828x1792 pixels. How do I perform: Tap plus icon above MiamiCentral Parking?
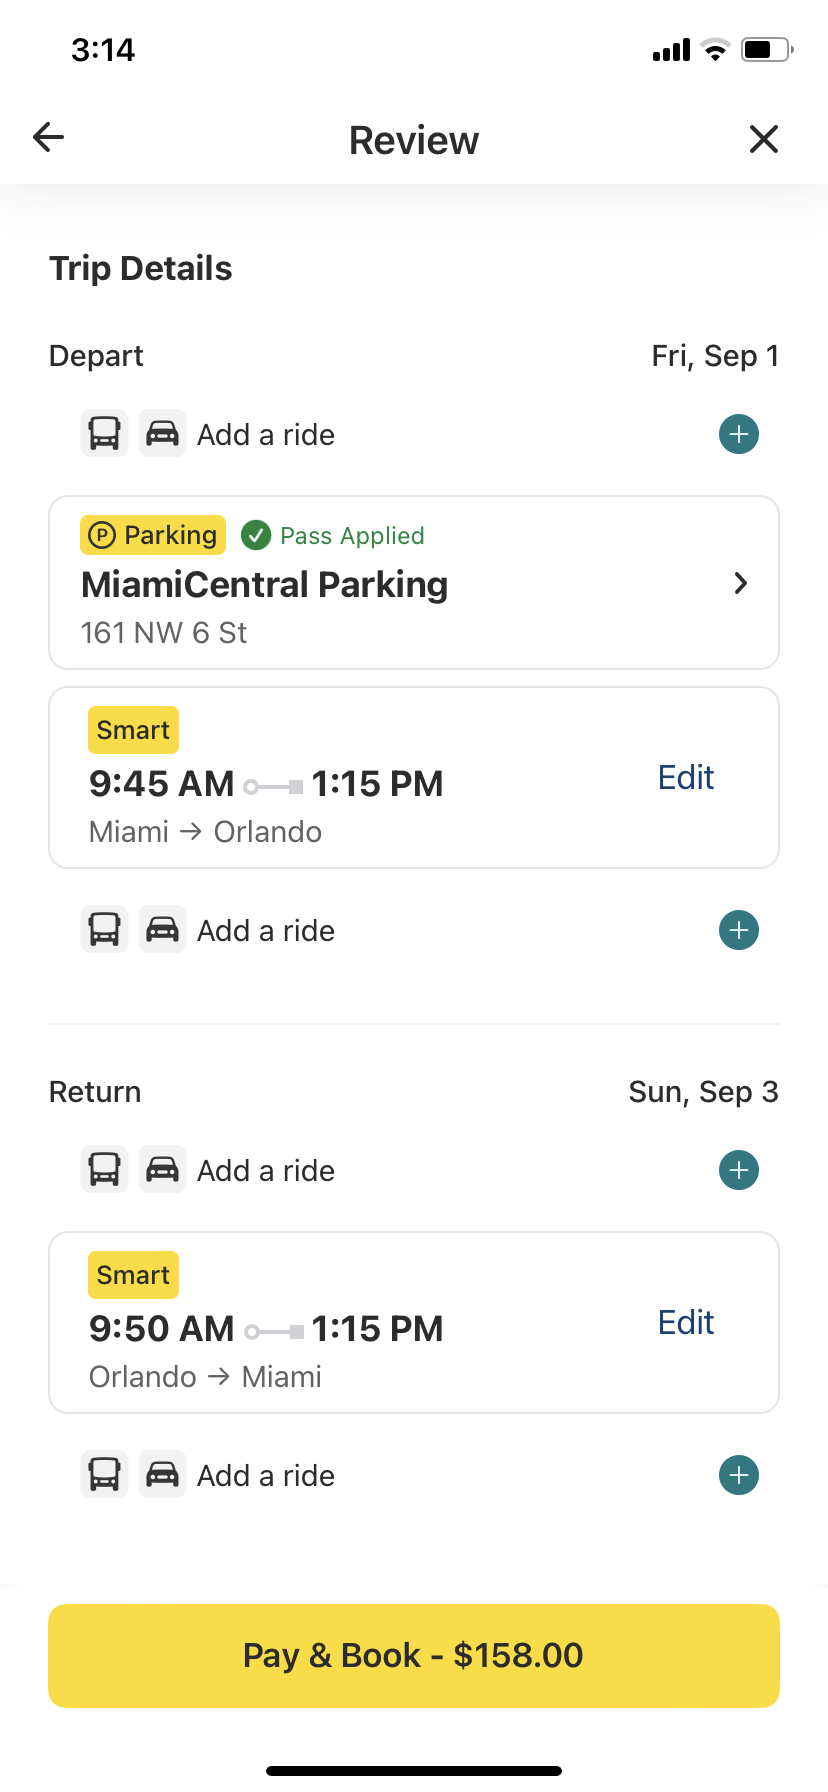[x=739, y=434]
